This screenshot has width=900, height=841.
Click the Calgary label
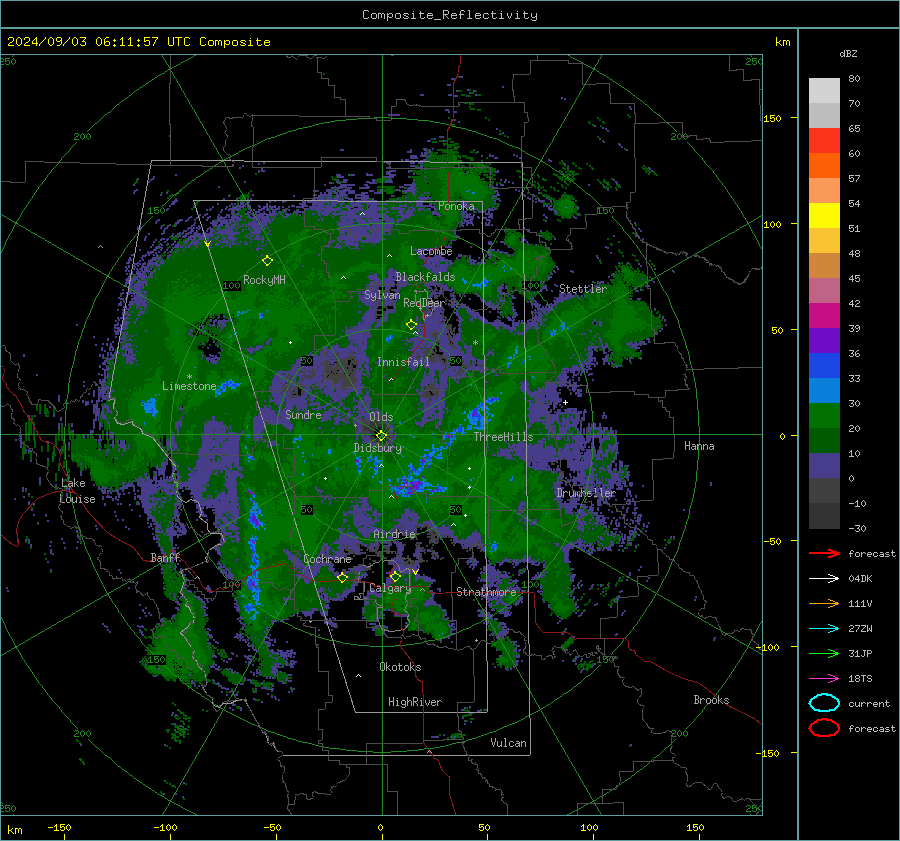pyautogui.click(x=390, y=588)
